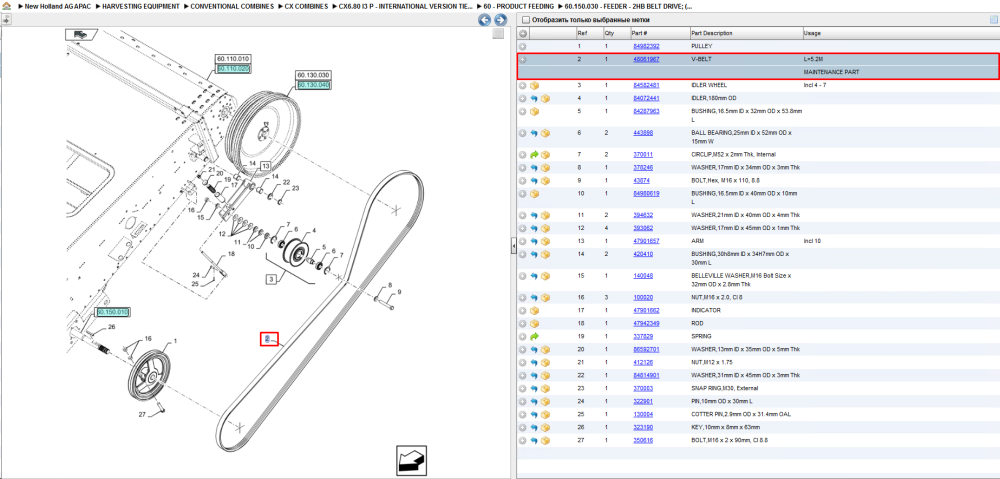The width and height of the screenshot is (1000, 479).
Task: Click the package icon in NUT,M12 x 1.75 row
Action: point(546,362)
